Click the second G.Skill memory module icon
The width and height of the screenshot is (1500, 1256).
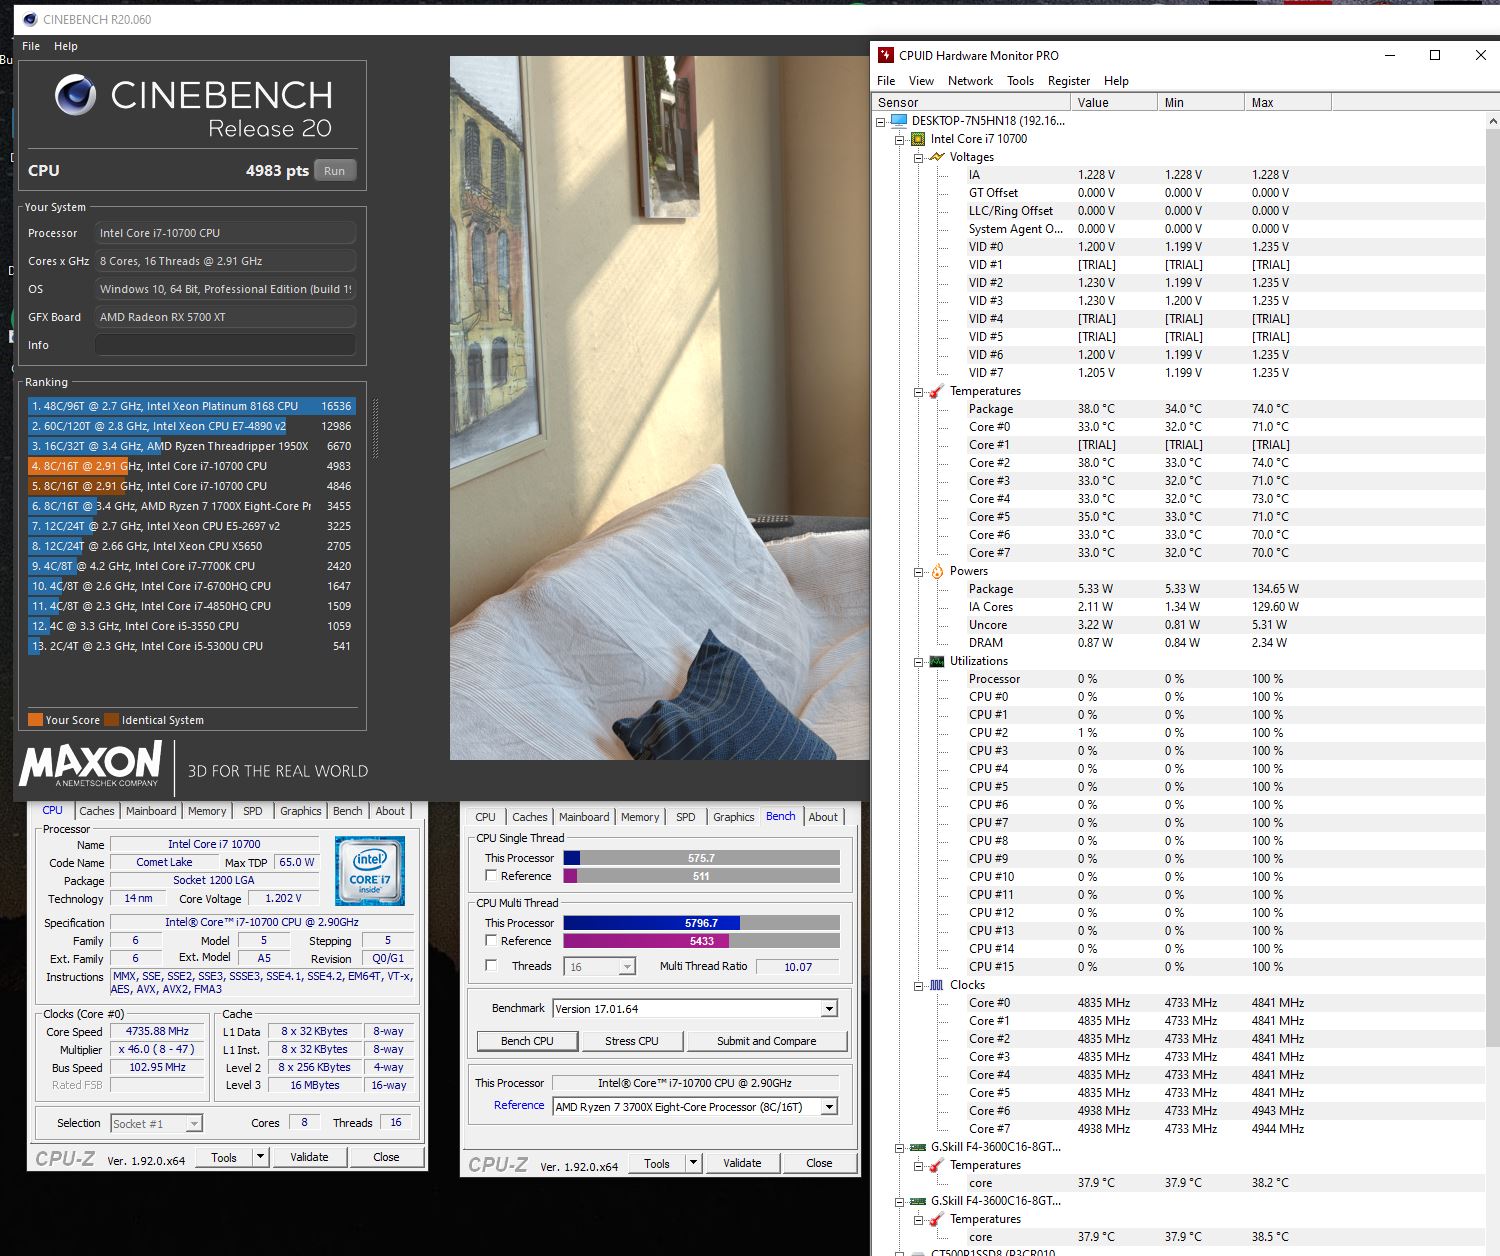click(x=918, y=1201)
